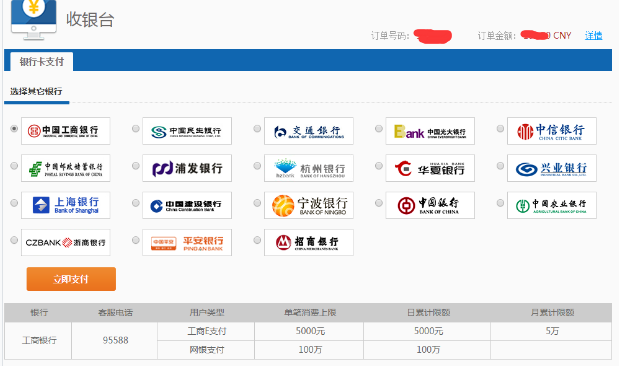Click the China Everbright Bank logo
Image resolution: width=619 pixels, height=366 pixels.
(430, 131)
